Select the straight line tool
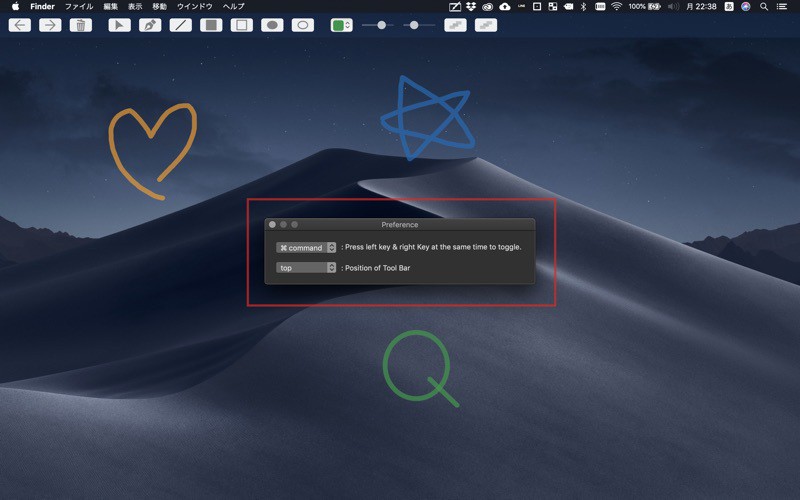The image size is (800, 500). pos(181,25)
